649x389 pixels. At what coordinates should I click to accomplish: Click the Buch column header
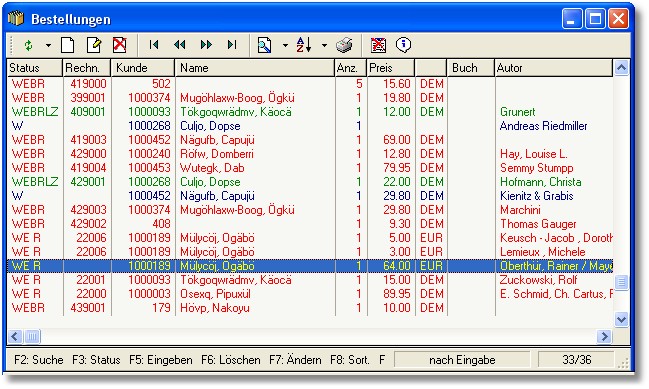point(471,68)
